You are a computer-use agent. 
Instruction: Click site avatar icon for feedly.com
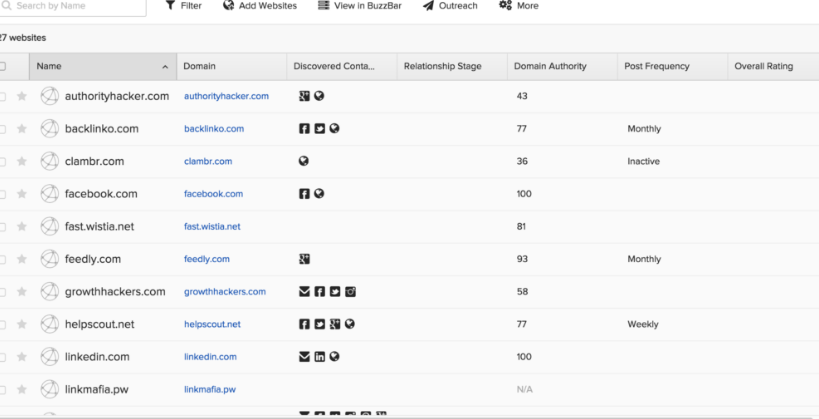coord(50,259)
